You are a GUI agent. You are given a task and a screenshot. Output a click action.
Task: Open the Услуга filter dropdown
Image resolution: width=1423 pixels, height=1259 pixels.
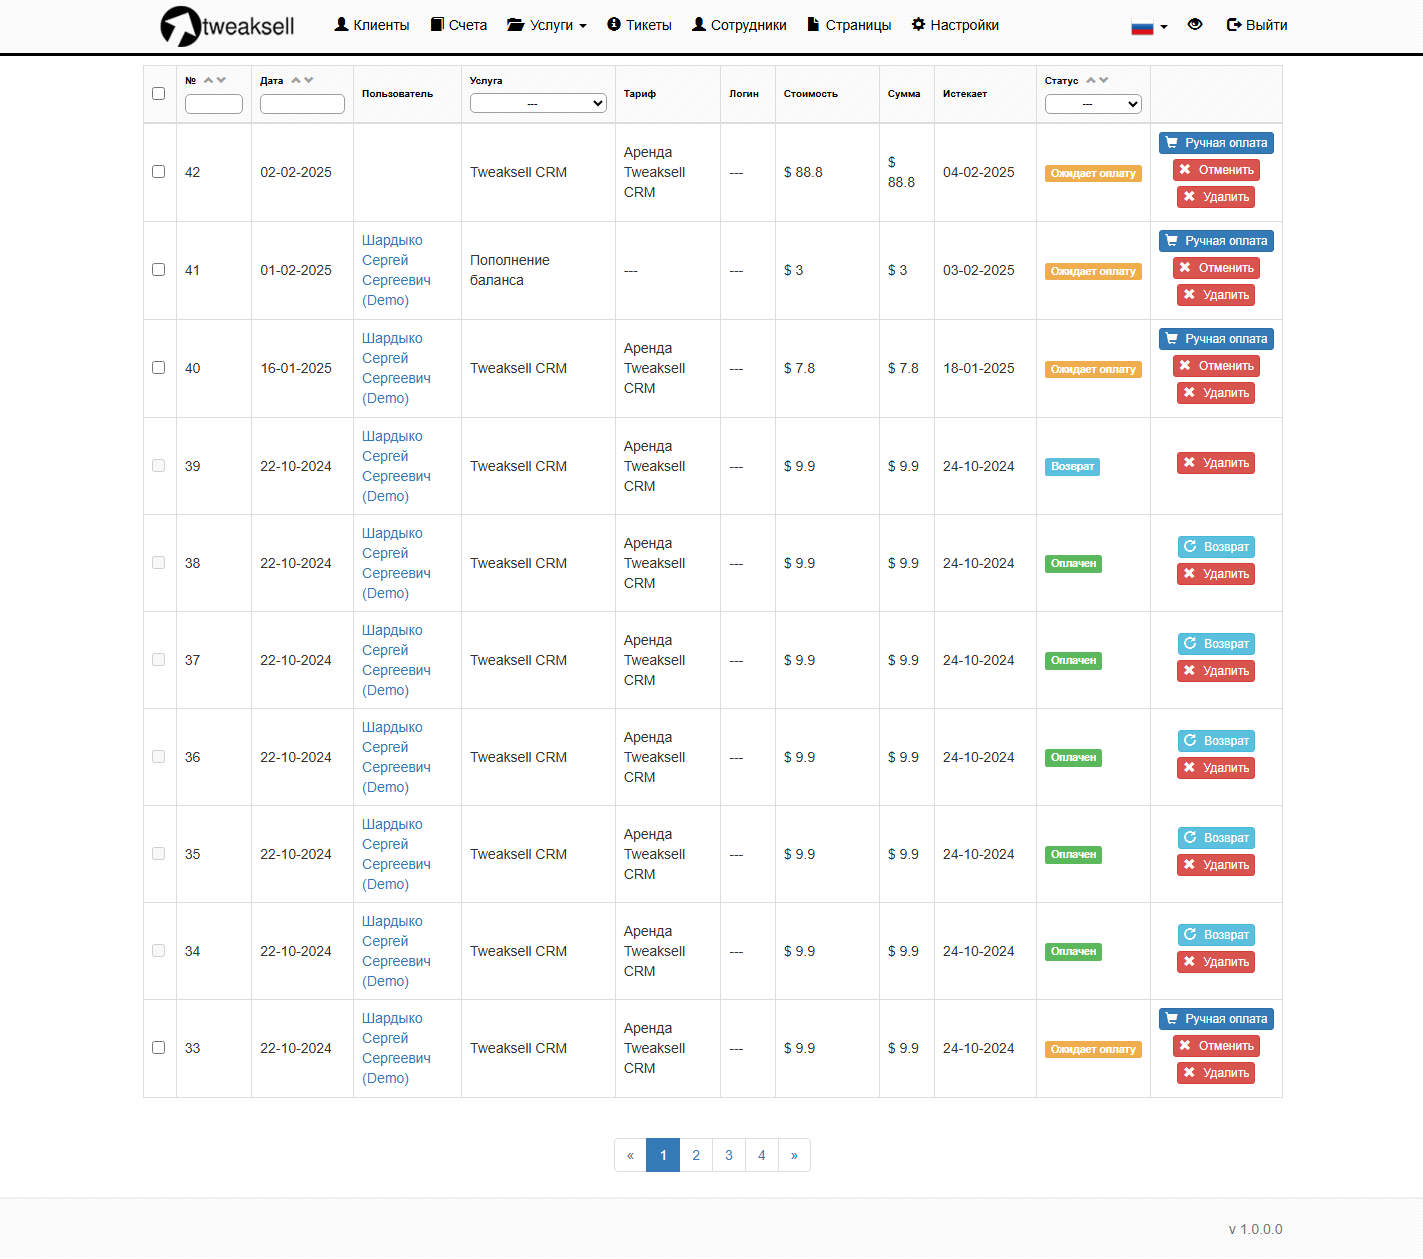(x=538, y=103)
